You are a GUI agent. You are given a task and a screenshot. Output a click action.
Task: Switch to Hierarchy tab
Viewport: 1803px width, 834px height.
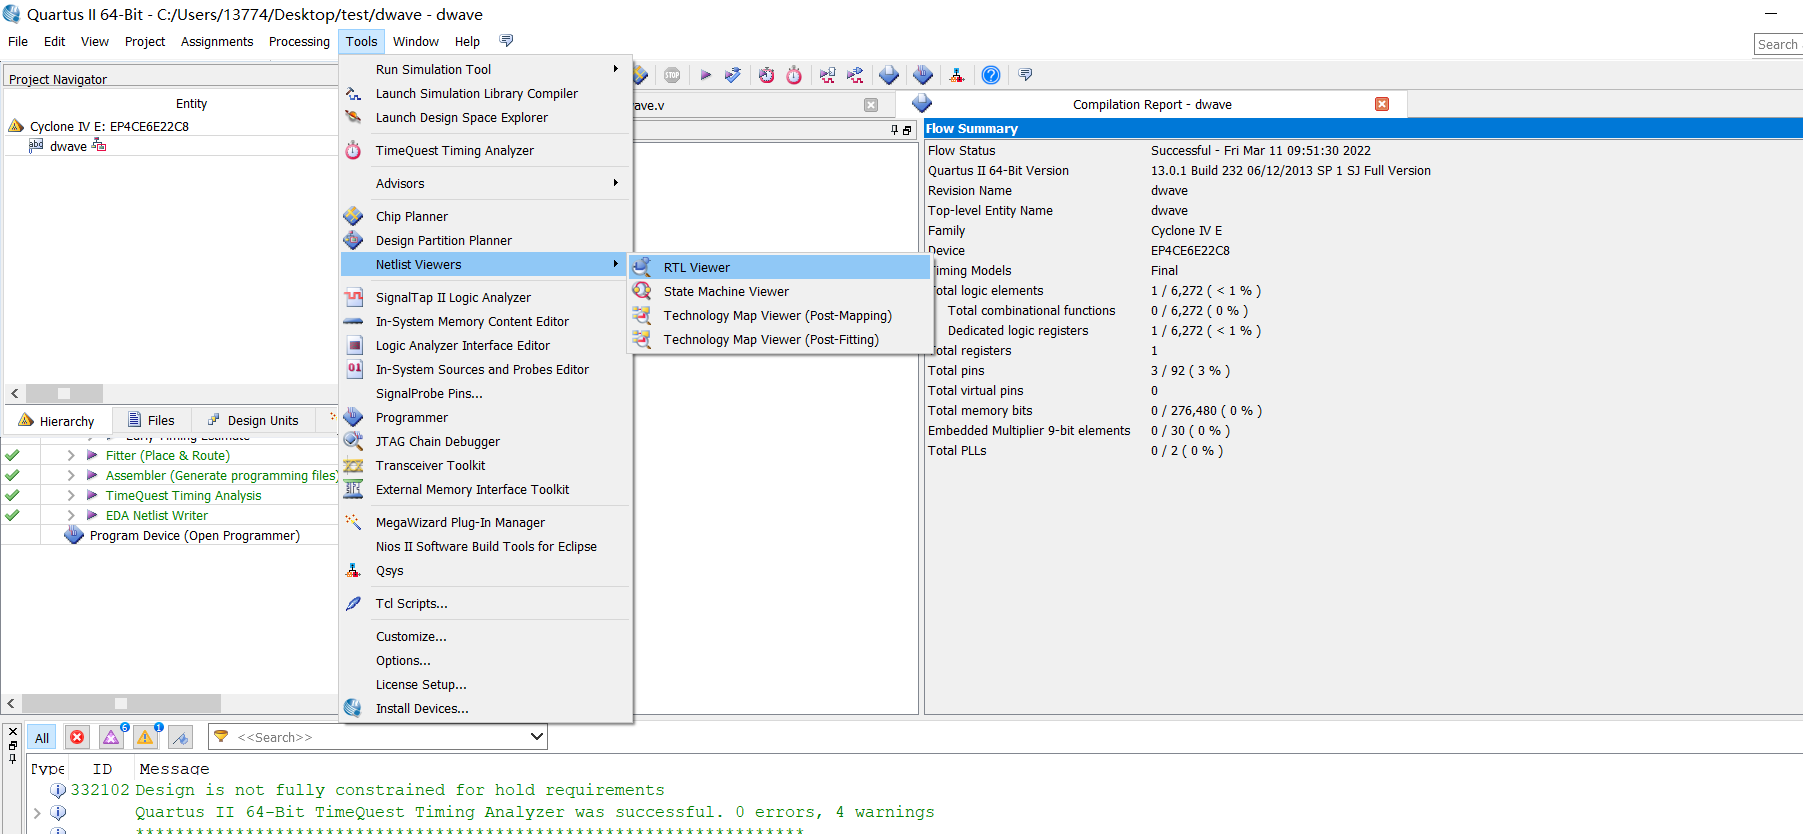click(x=57, y=421)
